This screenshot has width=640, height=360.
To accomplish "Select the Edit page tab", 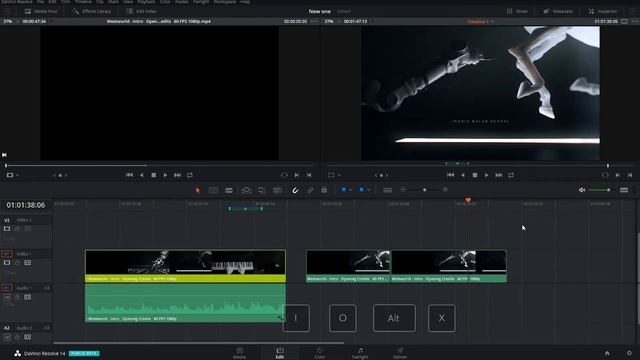I will pos(280,353).
